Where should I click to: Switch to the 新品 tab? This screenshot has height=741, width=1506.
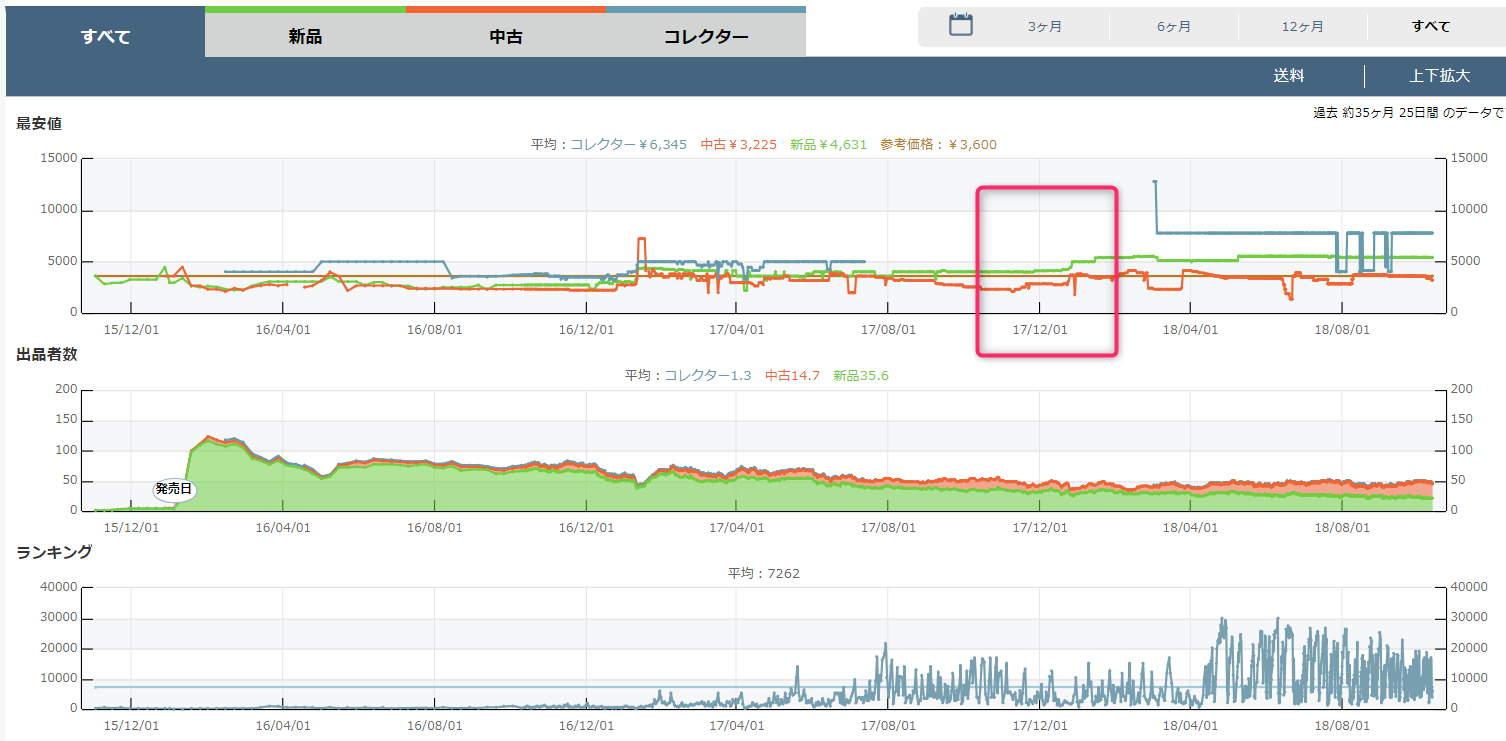(305, 37)
